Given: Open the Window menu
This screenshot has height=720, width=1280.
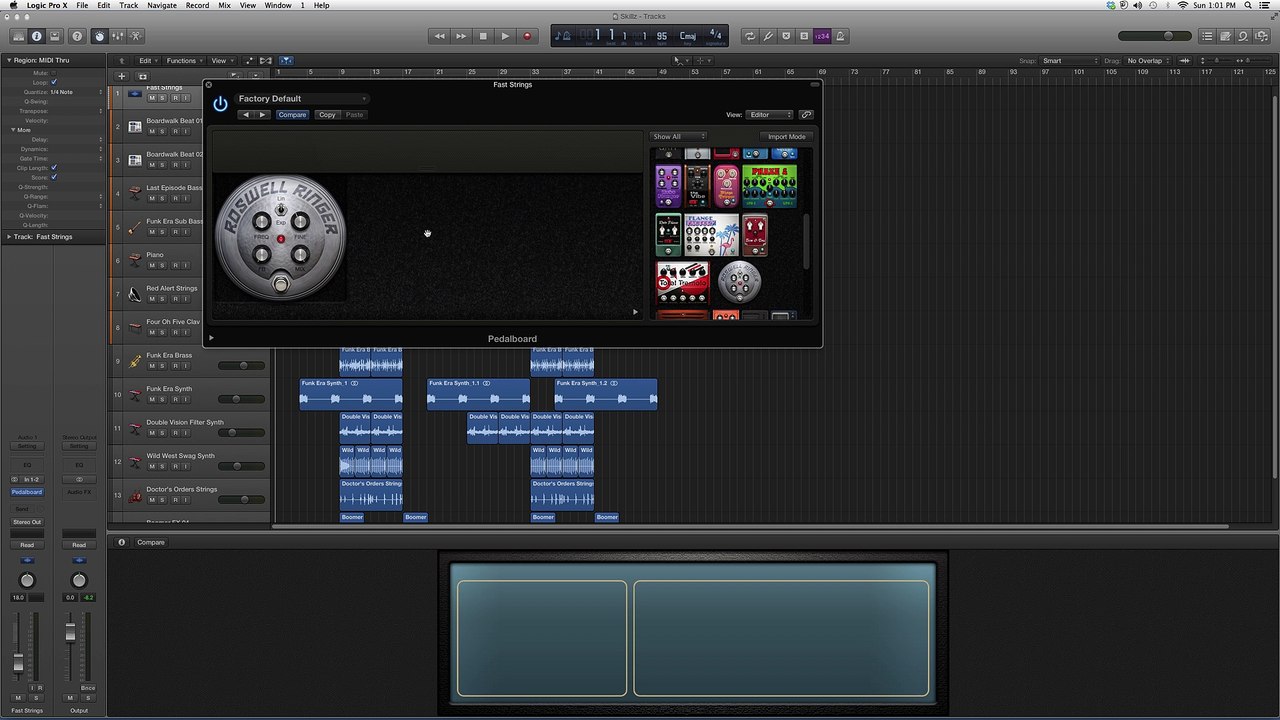Looking at the screenshot, I should click(x=278, y=5).
